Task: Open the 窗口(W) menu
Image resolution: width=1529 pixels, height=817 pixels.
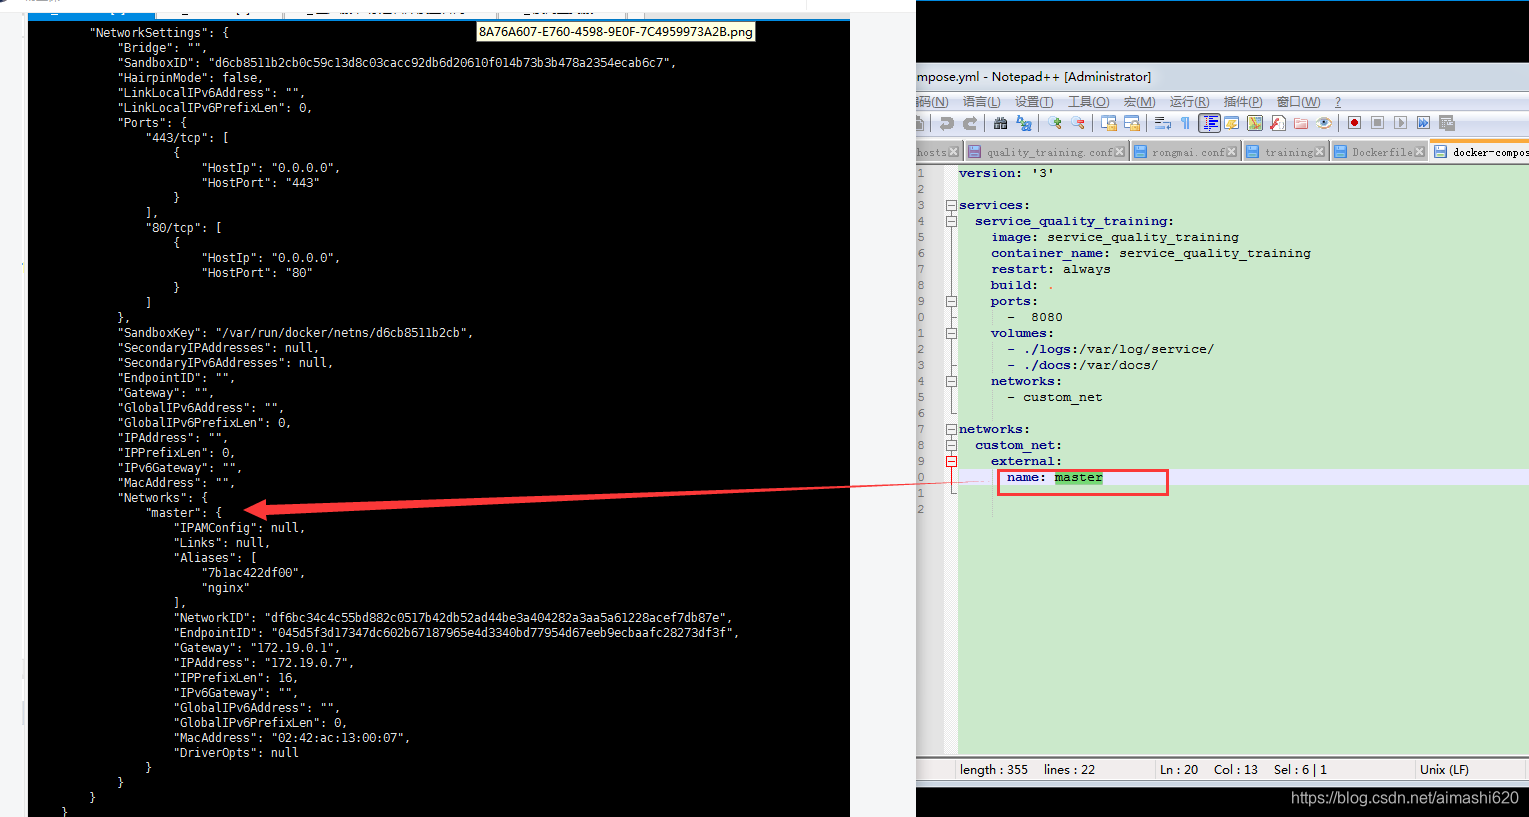Action: click(1298, 102)
